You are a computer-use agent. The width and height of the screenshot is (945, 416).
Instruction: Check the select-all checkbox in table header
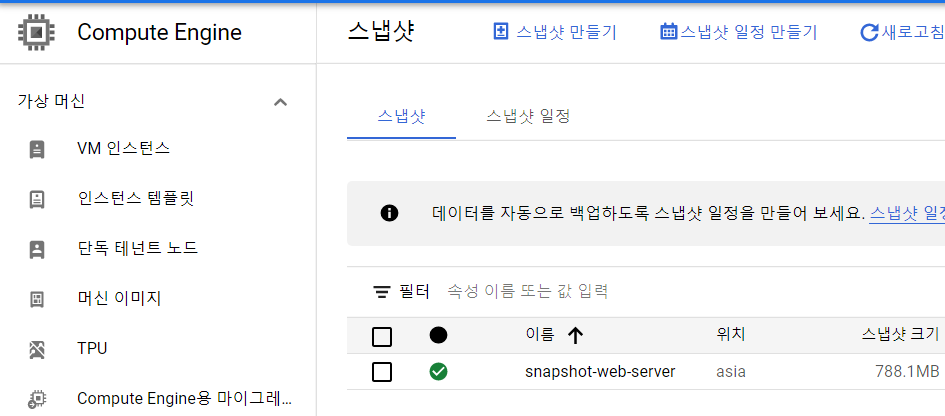click(382, 337)
